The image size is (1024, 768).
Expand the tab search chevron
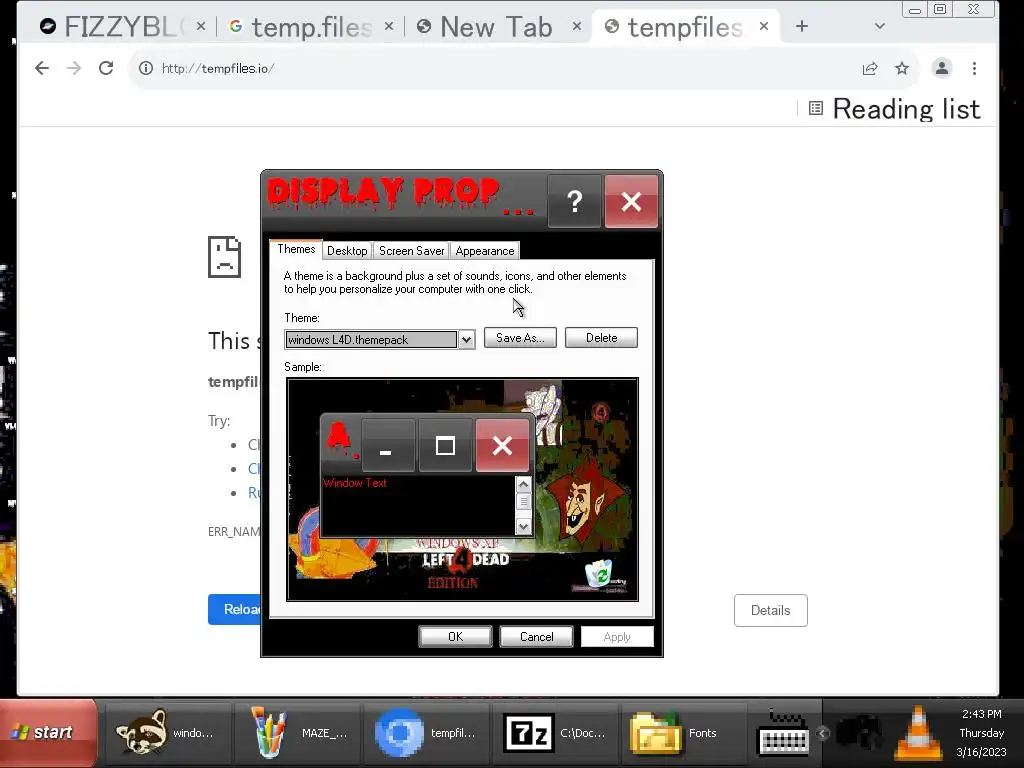tap(880, 26)
